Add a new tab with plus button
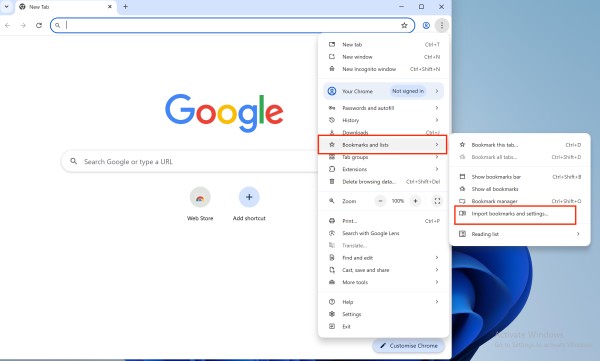Viewport: 600px width, 361px height. click(x=125, y=7)
